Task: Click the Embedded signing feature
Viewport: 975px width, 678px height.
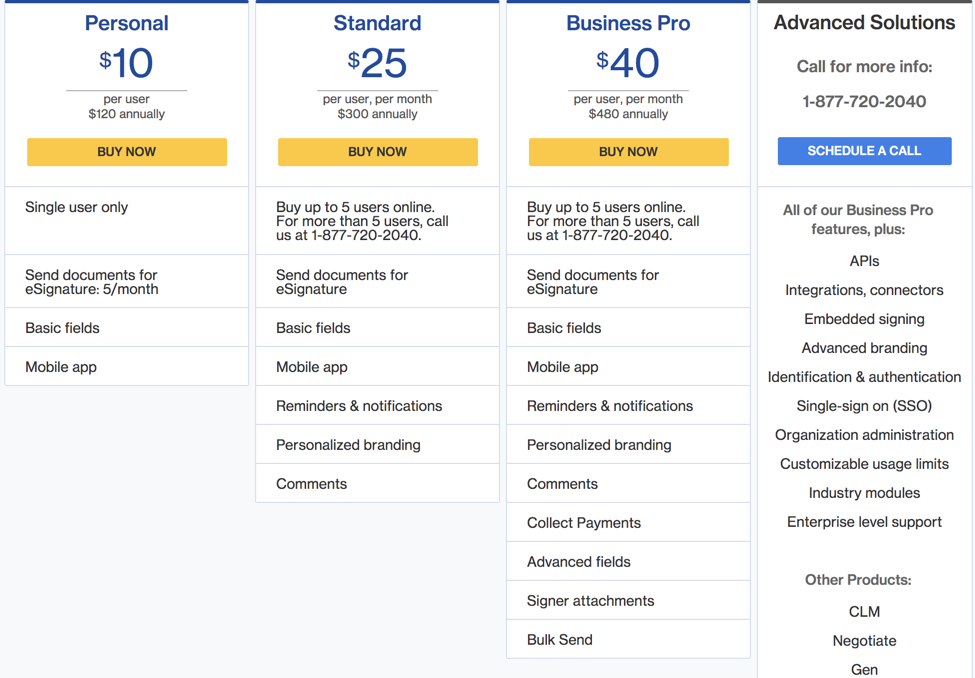Action: click(x=864, y=319)
